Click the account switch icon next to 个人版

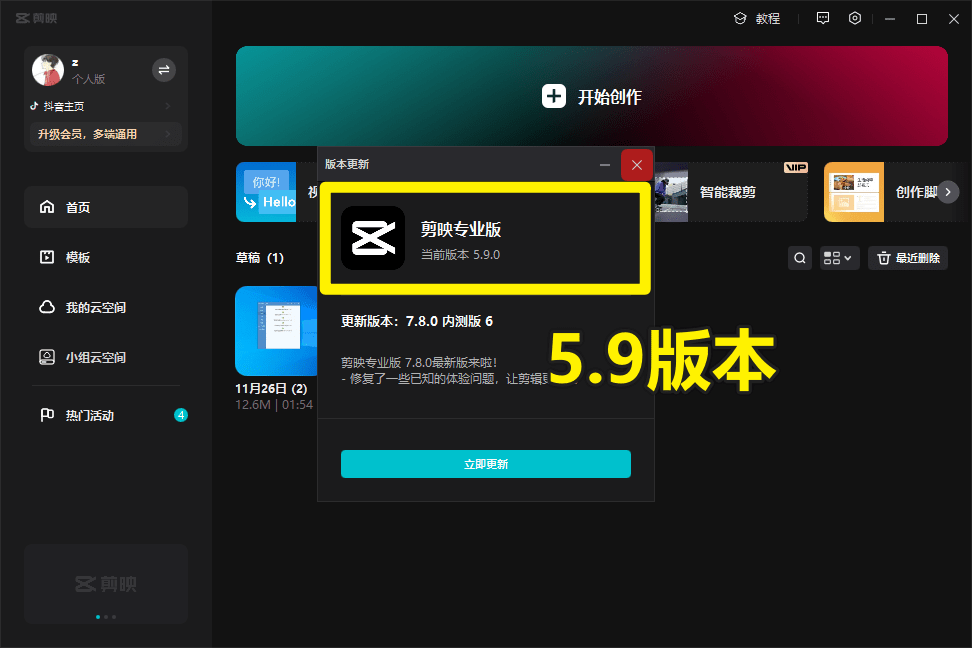pos(163,69)
